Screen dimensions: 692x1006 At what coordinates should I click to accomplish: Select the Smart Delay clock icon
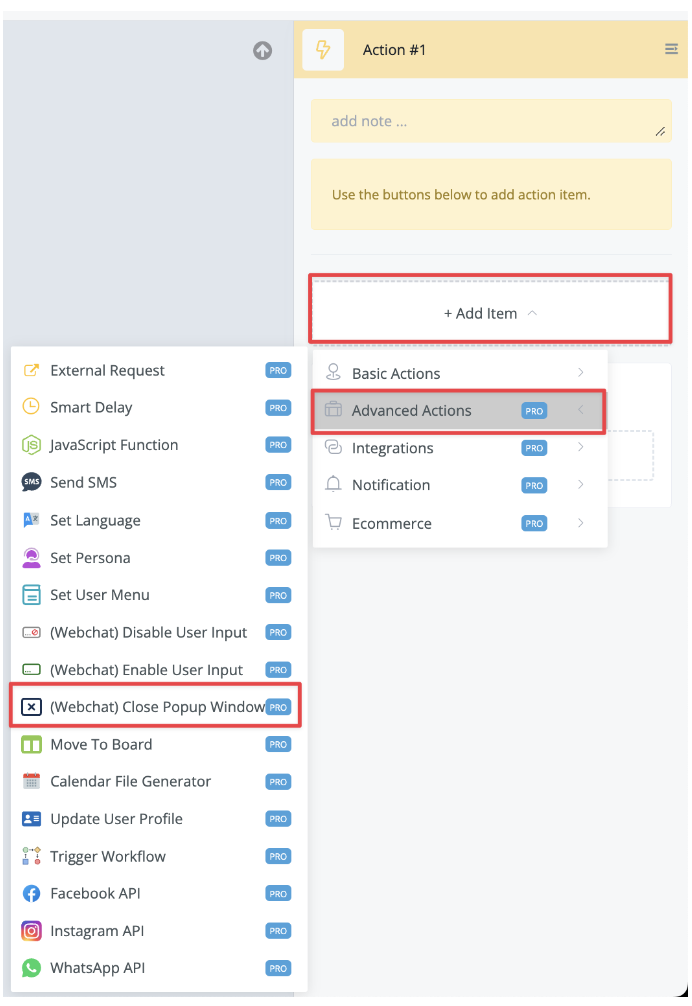31,407
